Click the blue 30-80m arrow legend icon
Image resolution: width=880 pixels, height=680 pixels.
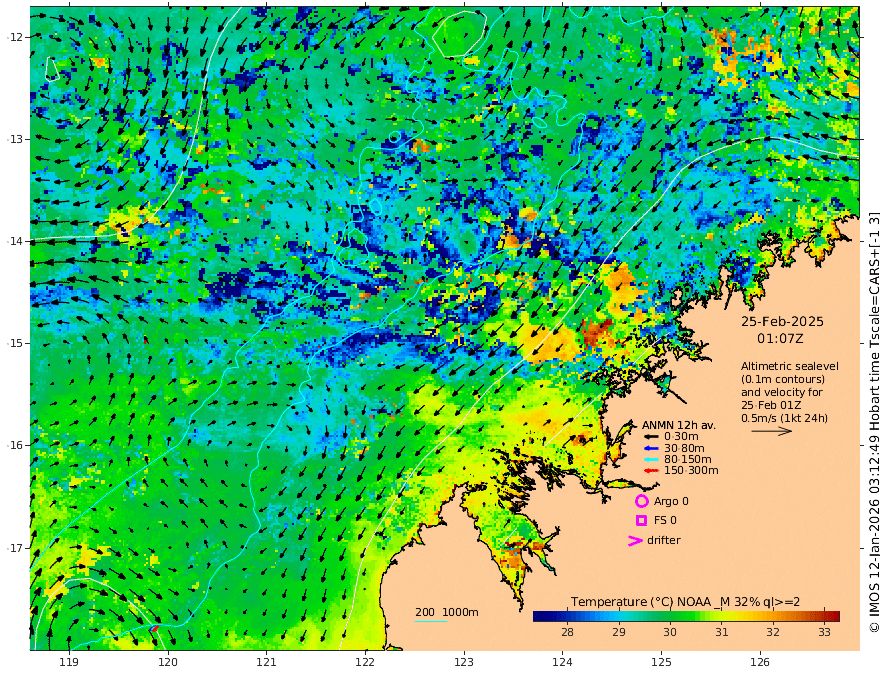(x=650, y=448)
